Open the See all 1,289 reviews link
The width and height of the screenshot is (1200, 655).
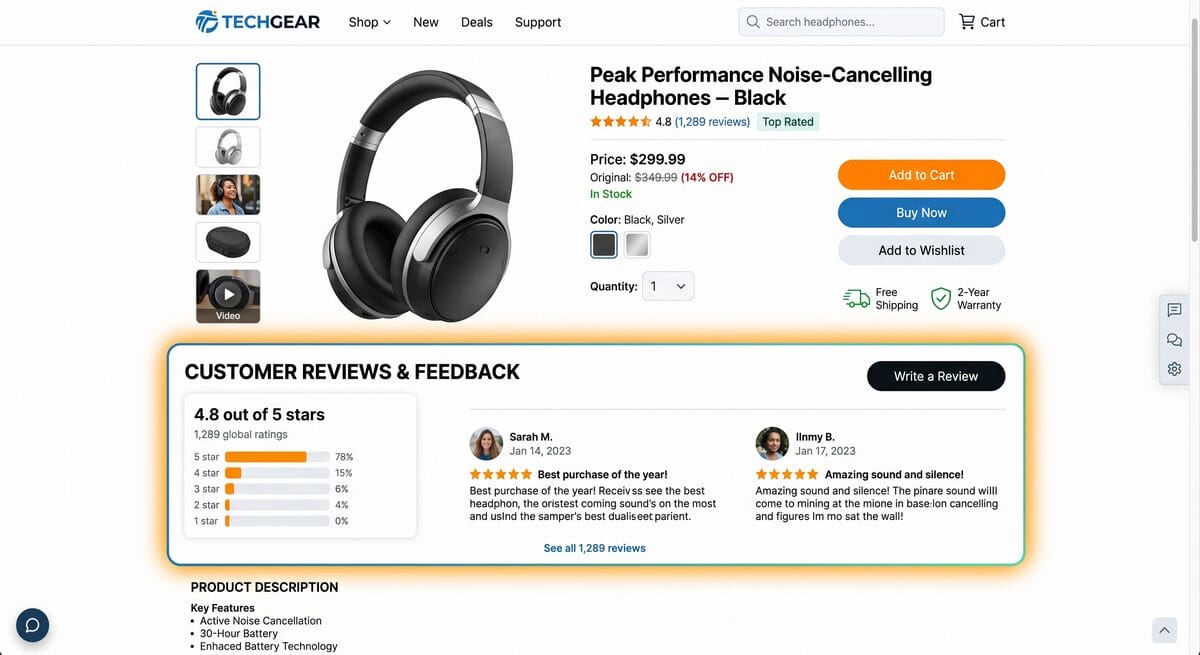click(x=594, y=548)
